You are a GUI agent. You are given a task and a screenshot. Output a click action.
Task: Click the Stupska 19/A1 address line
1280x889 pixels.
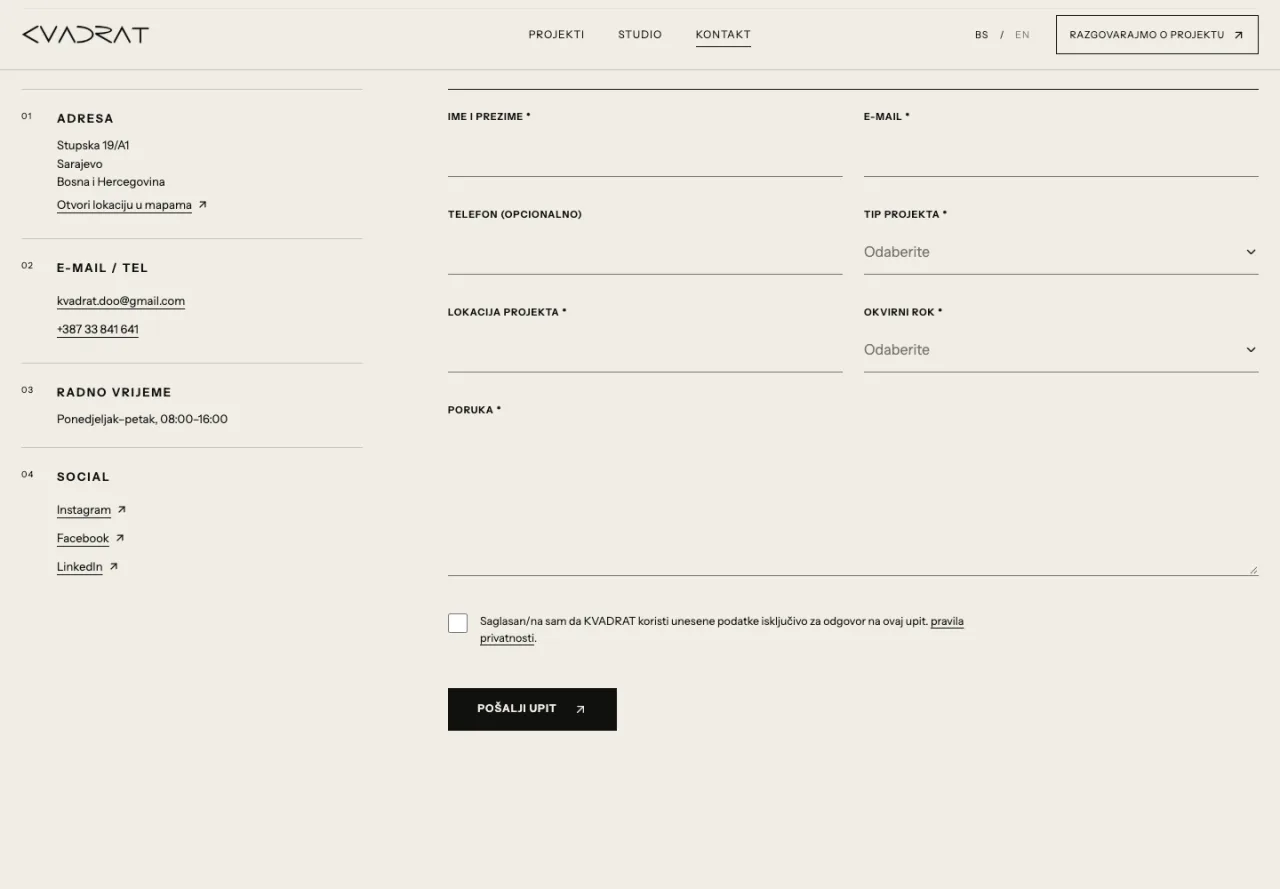(x=93, y=146)
